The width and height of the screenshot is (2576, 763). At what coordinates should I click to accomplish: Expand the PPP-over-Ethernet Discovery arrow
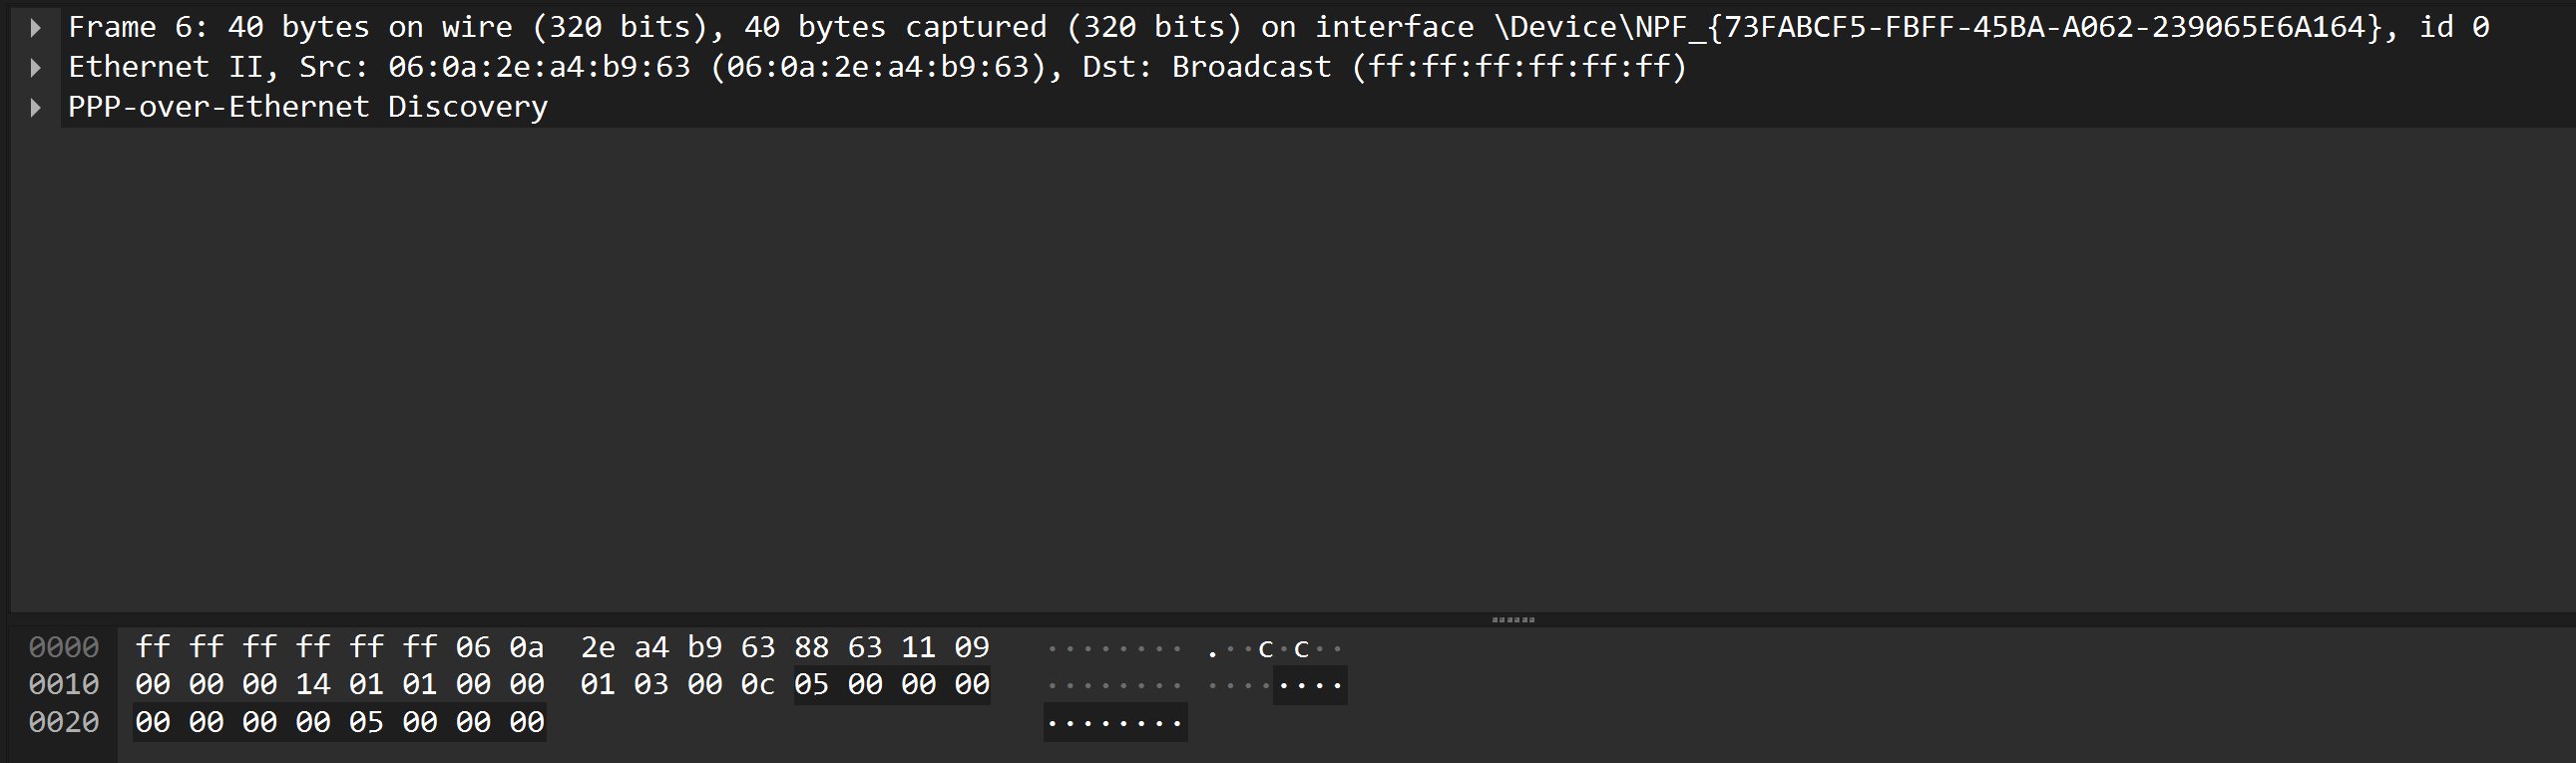36,107
